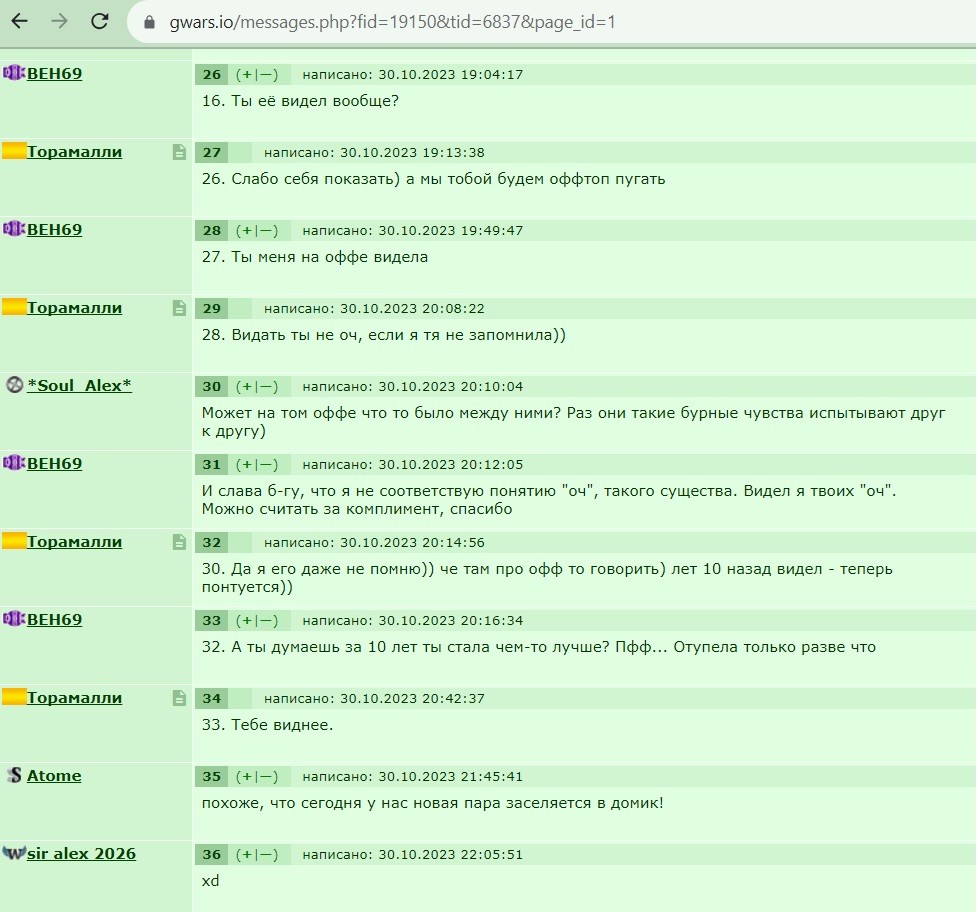Click the browser forward arrow
This screenshot has height=912, width=978.
60,21
